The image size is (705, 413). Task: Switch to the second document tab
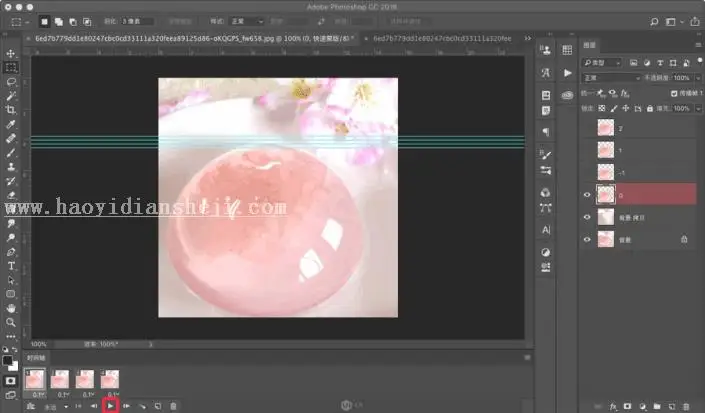tap(442, 39)
